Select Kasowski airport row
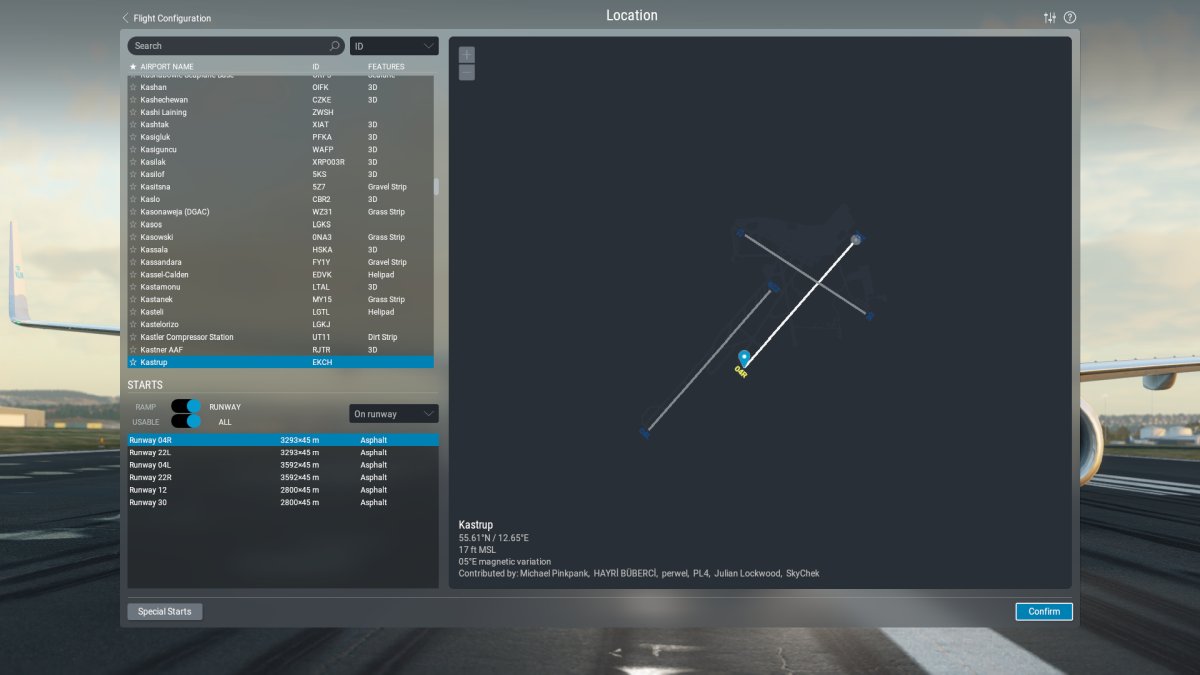This screenshot has width=1200, height=675. (x=280, y=237)
